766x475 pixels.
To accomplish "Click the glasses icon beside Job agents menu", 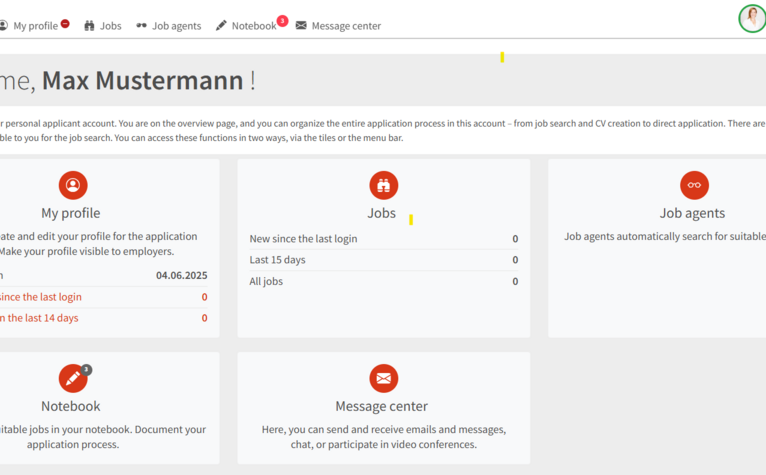I will 141,25.
